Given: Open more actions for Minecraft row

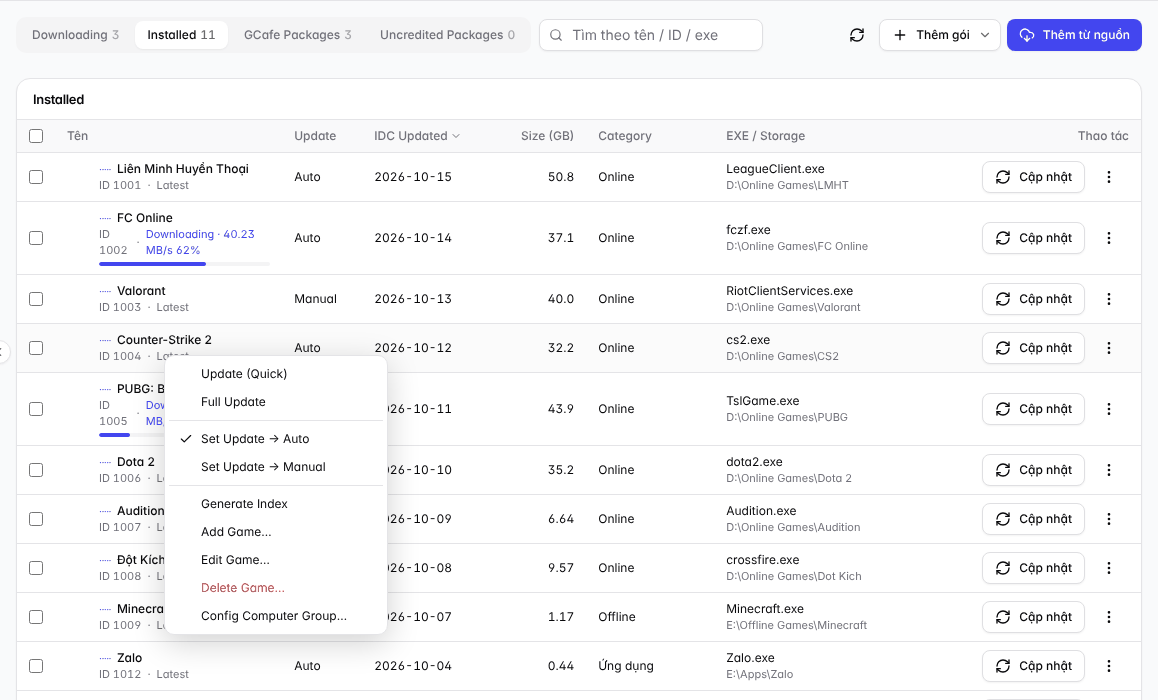Looking at the screenshot, I should pos(1109,617).
